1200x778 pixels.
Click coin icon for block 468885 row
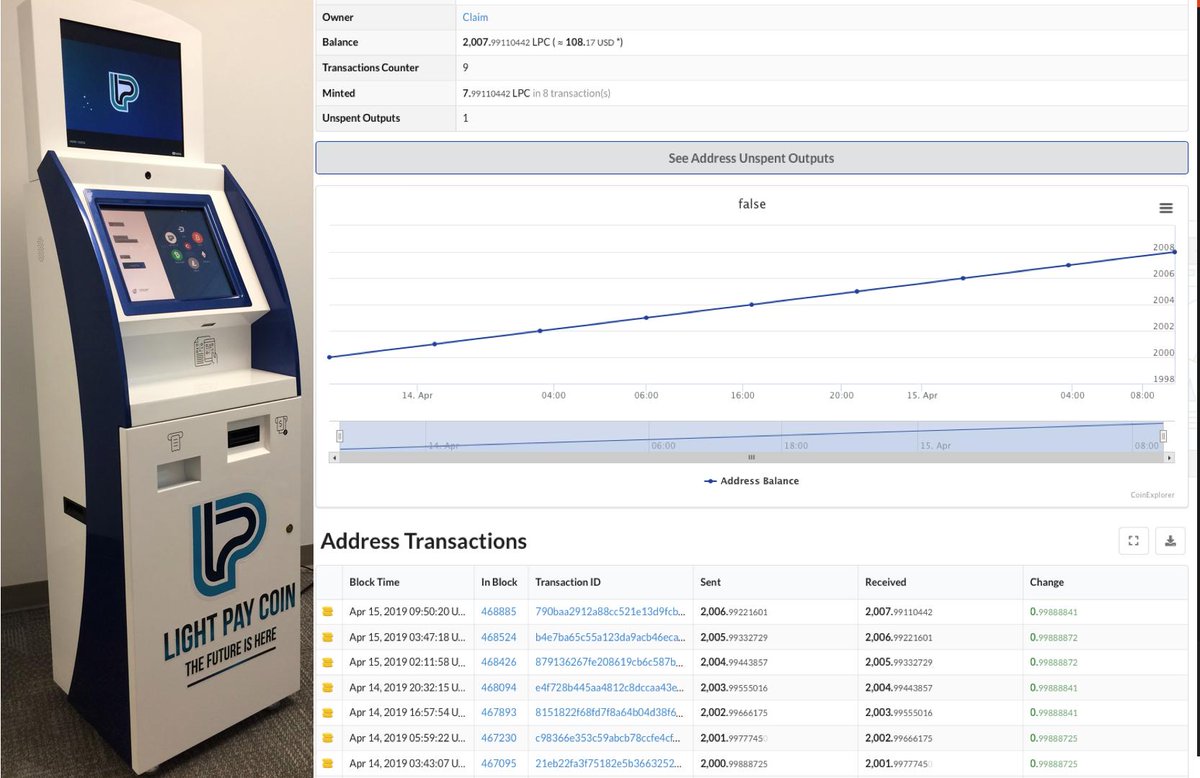(326, 611)
